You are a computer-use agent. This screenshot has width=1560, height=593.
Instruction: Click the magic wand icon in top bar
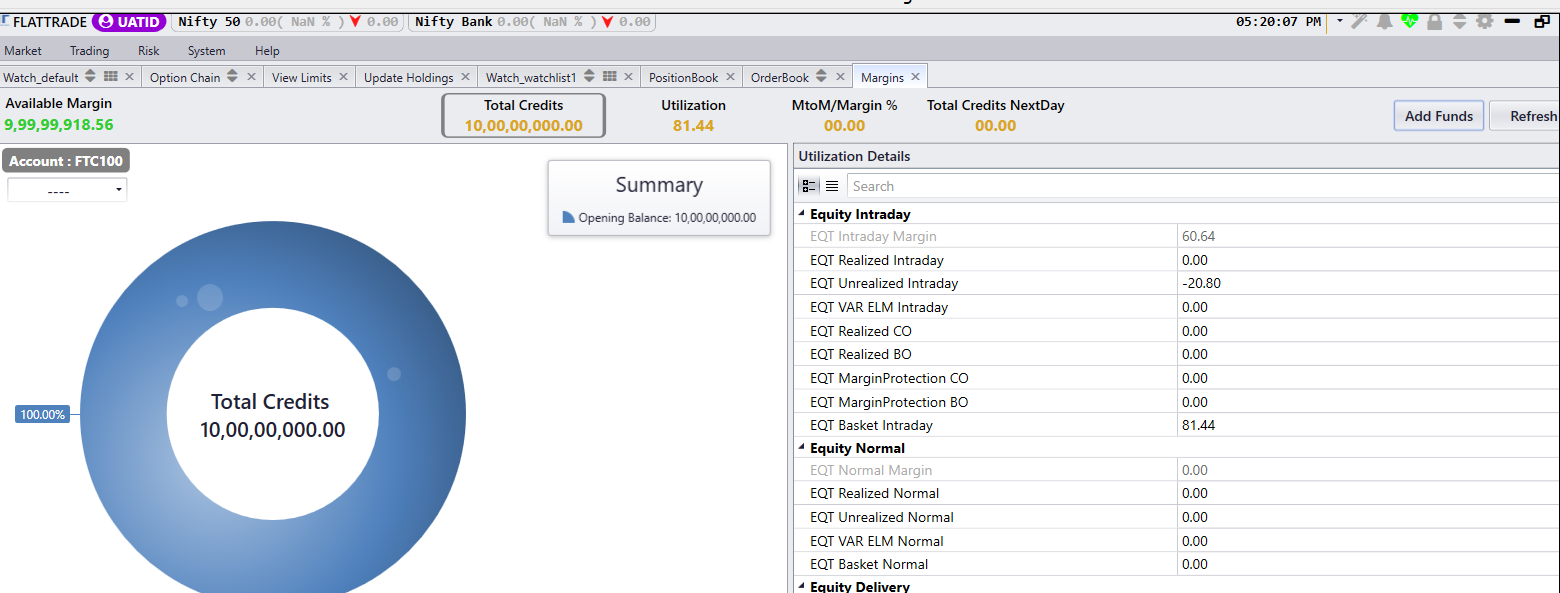pos(1359,21)
